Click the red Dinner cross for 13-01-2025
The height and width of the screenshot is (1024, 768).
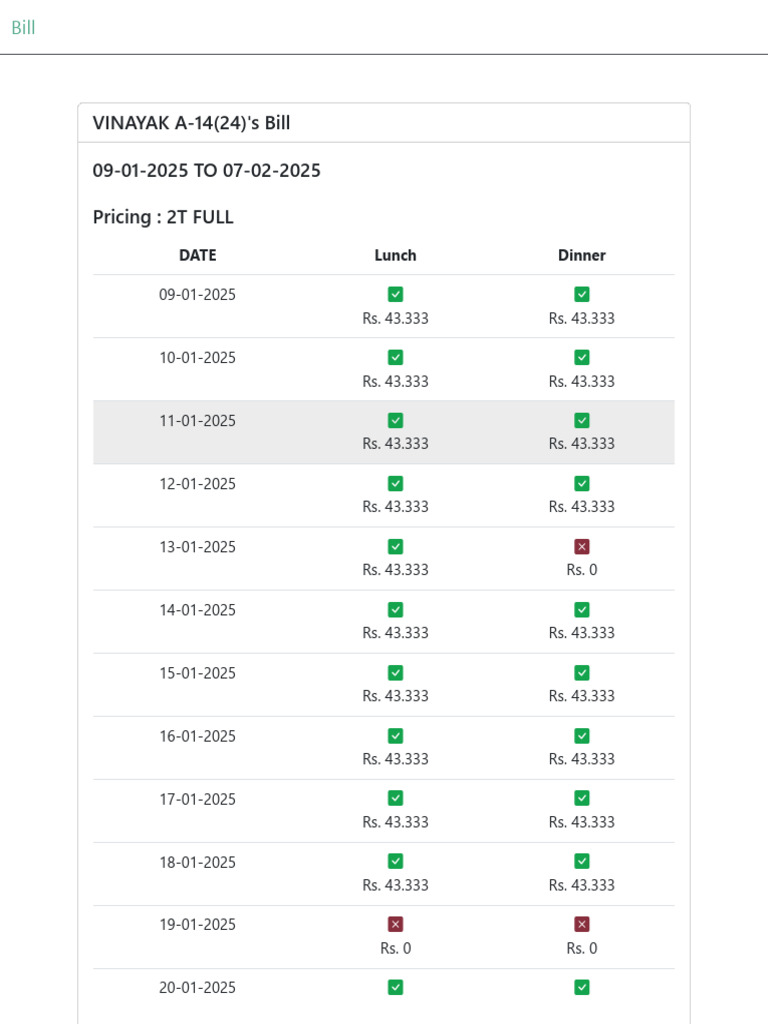(582, 547)
